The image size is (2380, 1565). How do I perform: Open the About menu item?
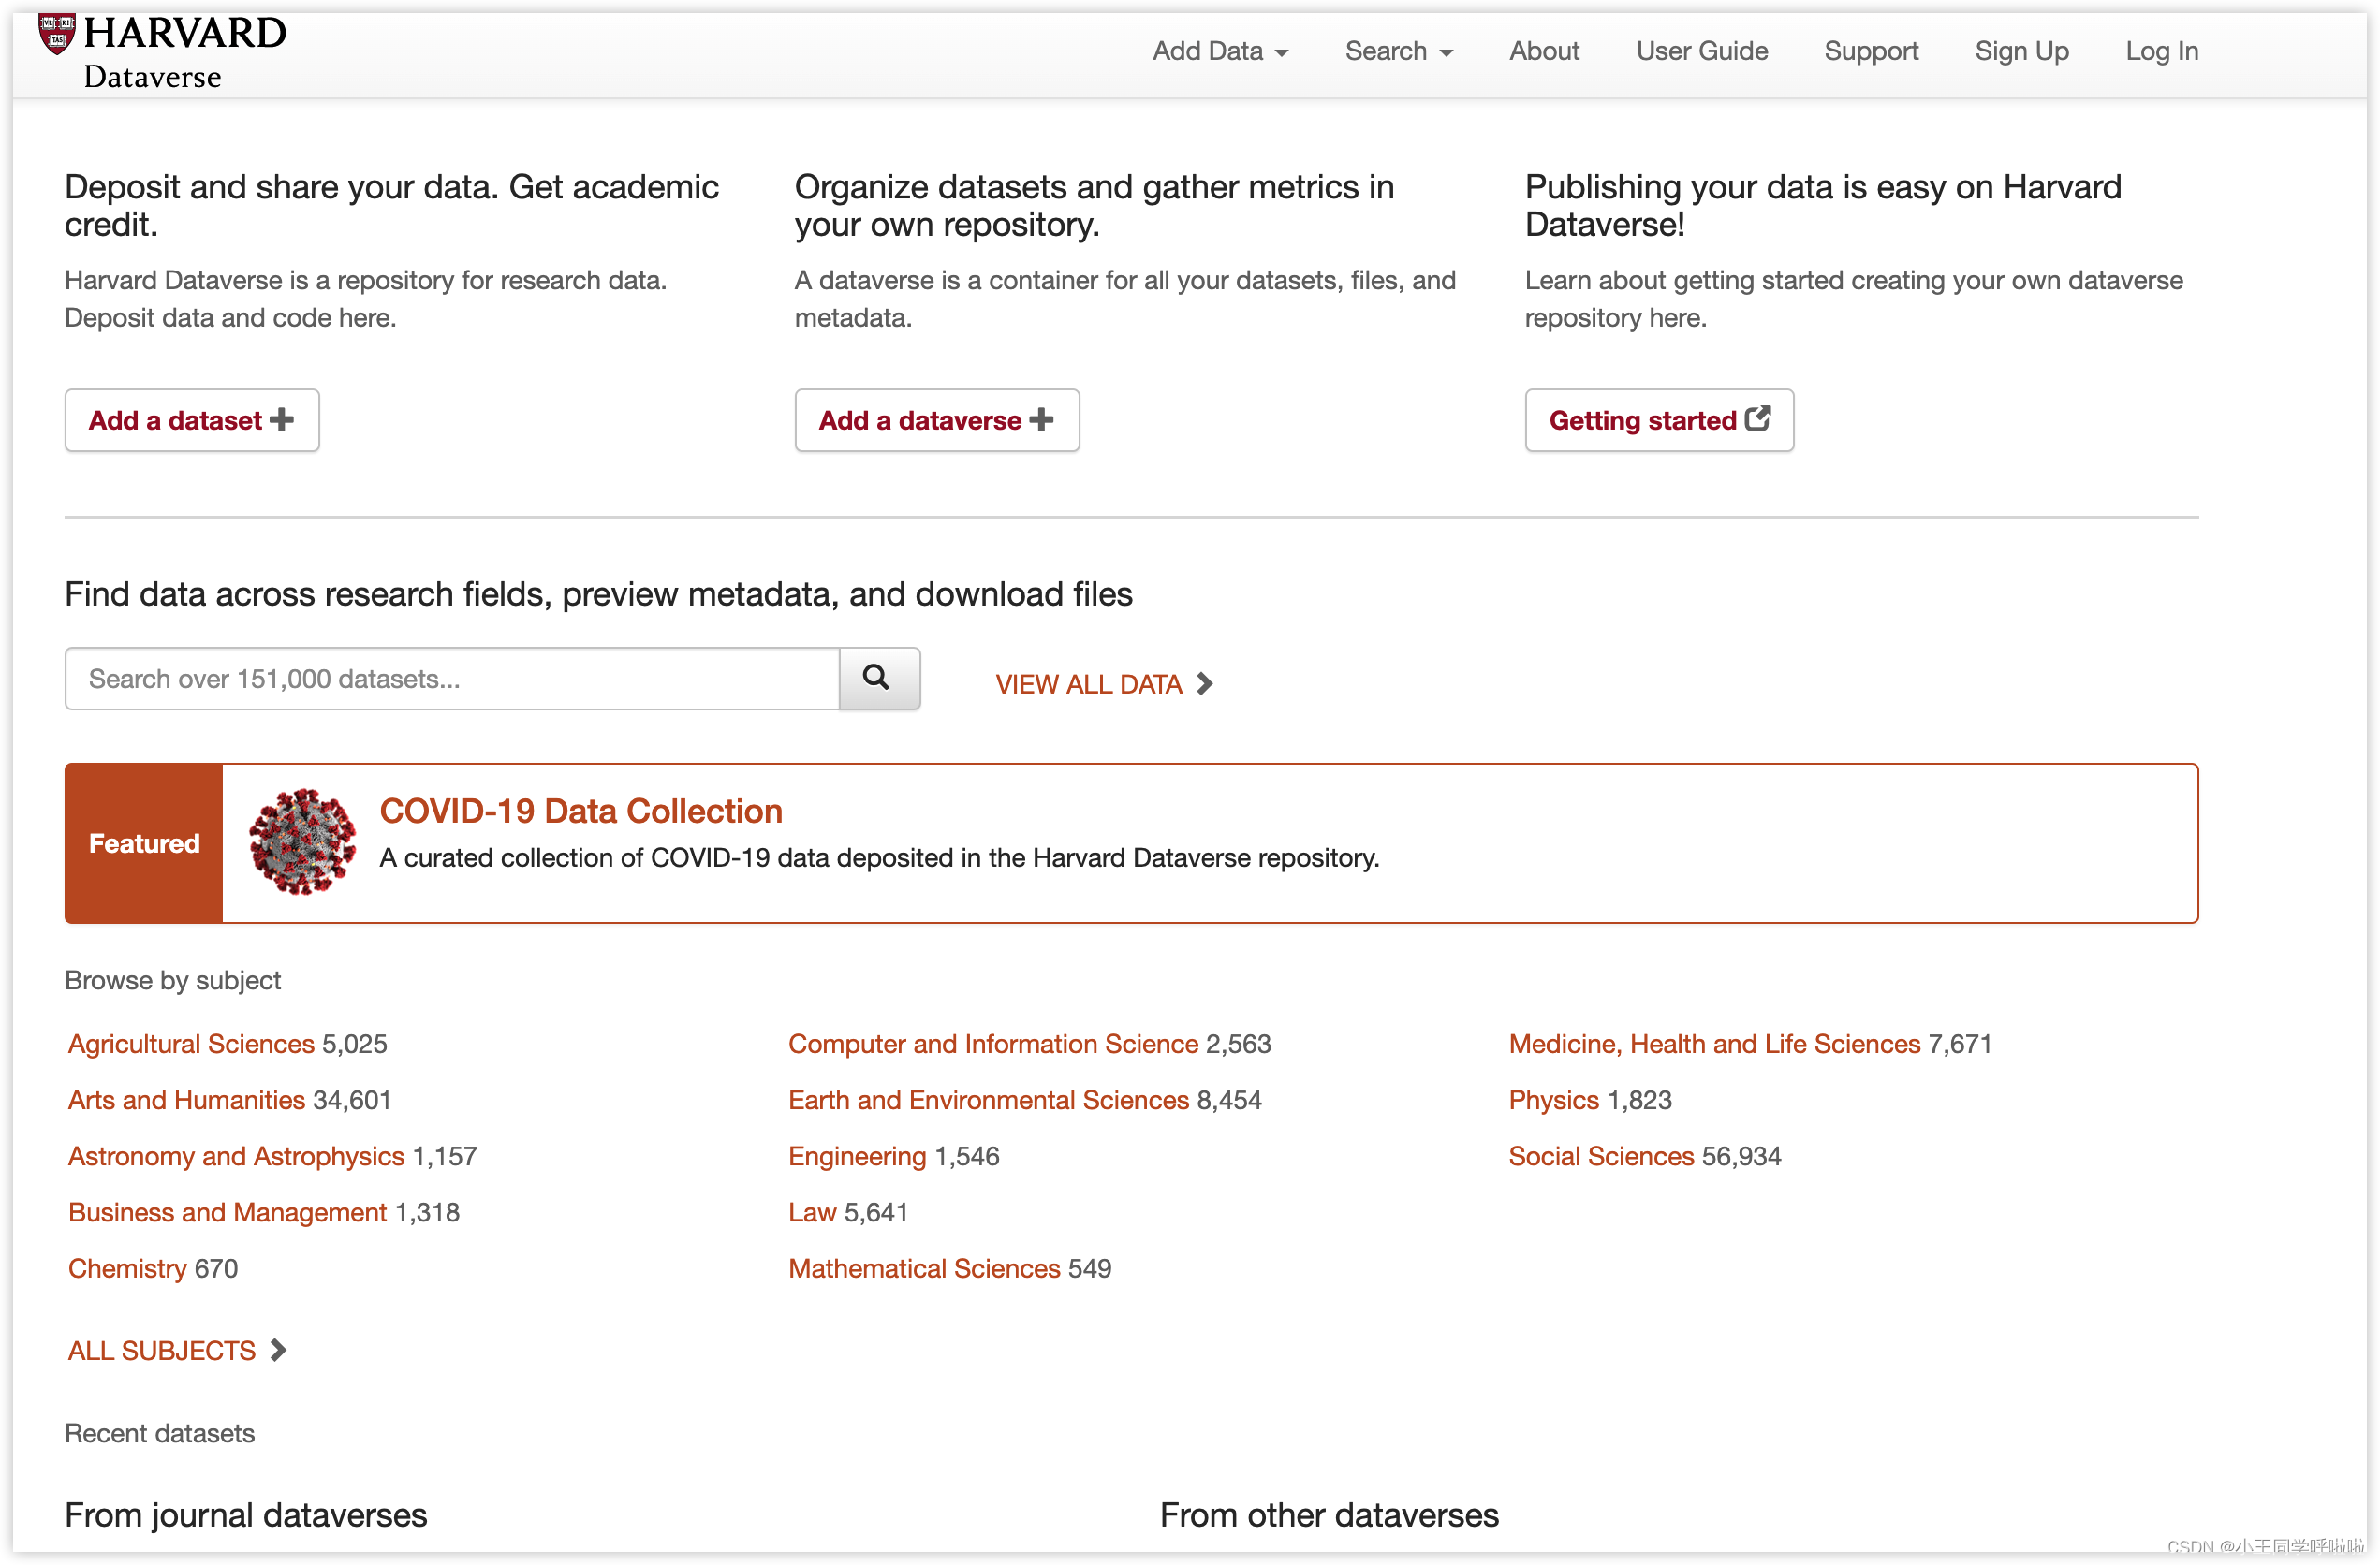(x=1543, y=50)
